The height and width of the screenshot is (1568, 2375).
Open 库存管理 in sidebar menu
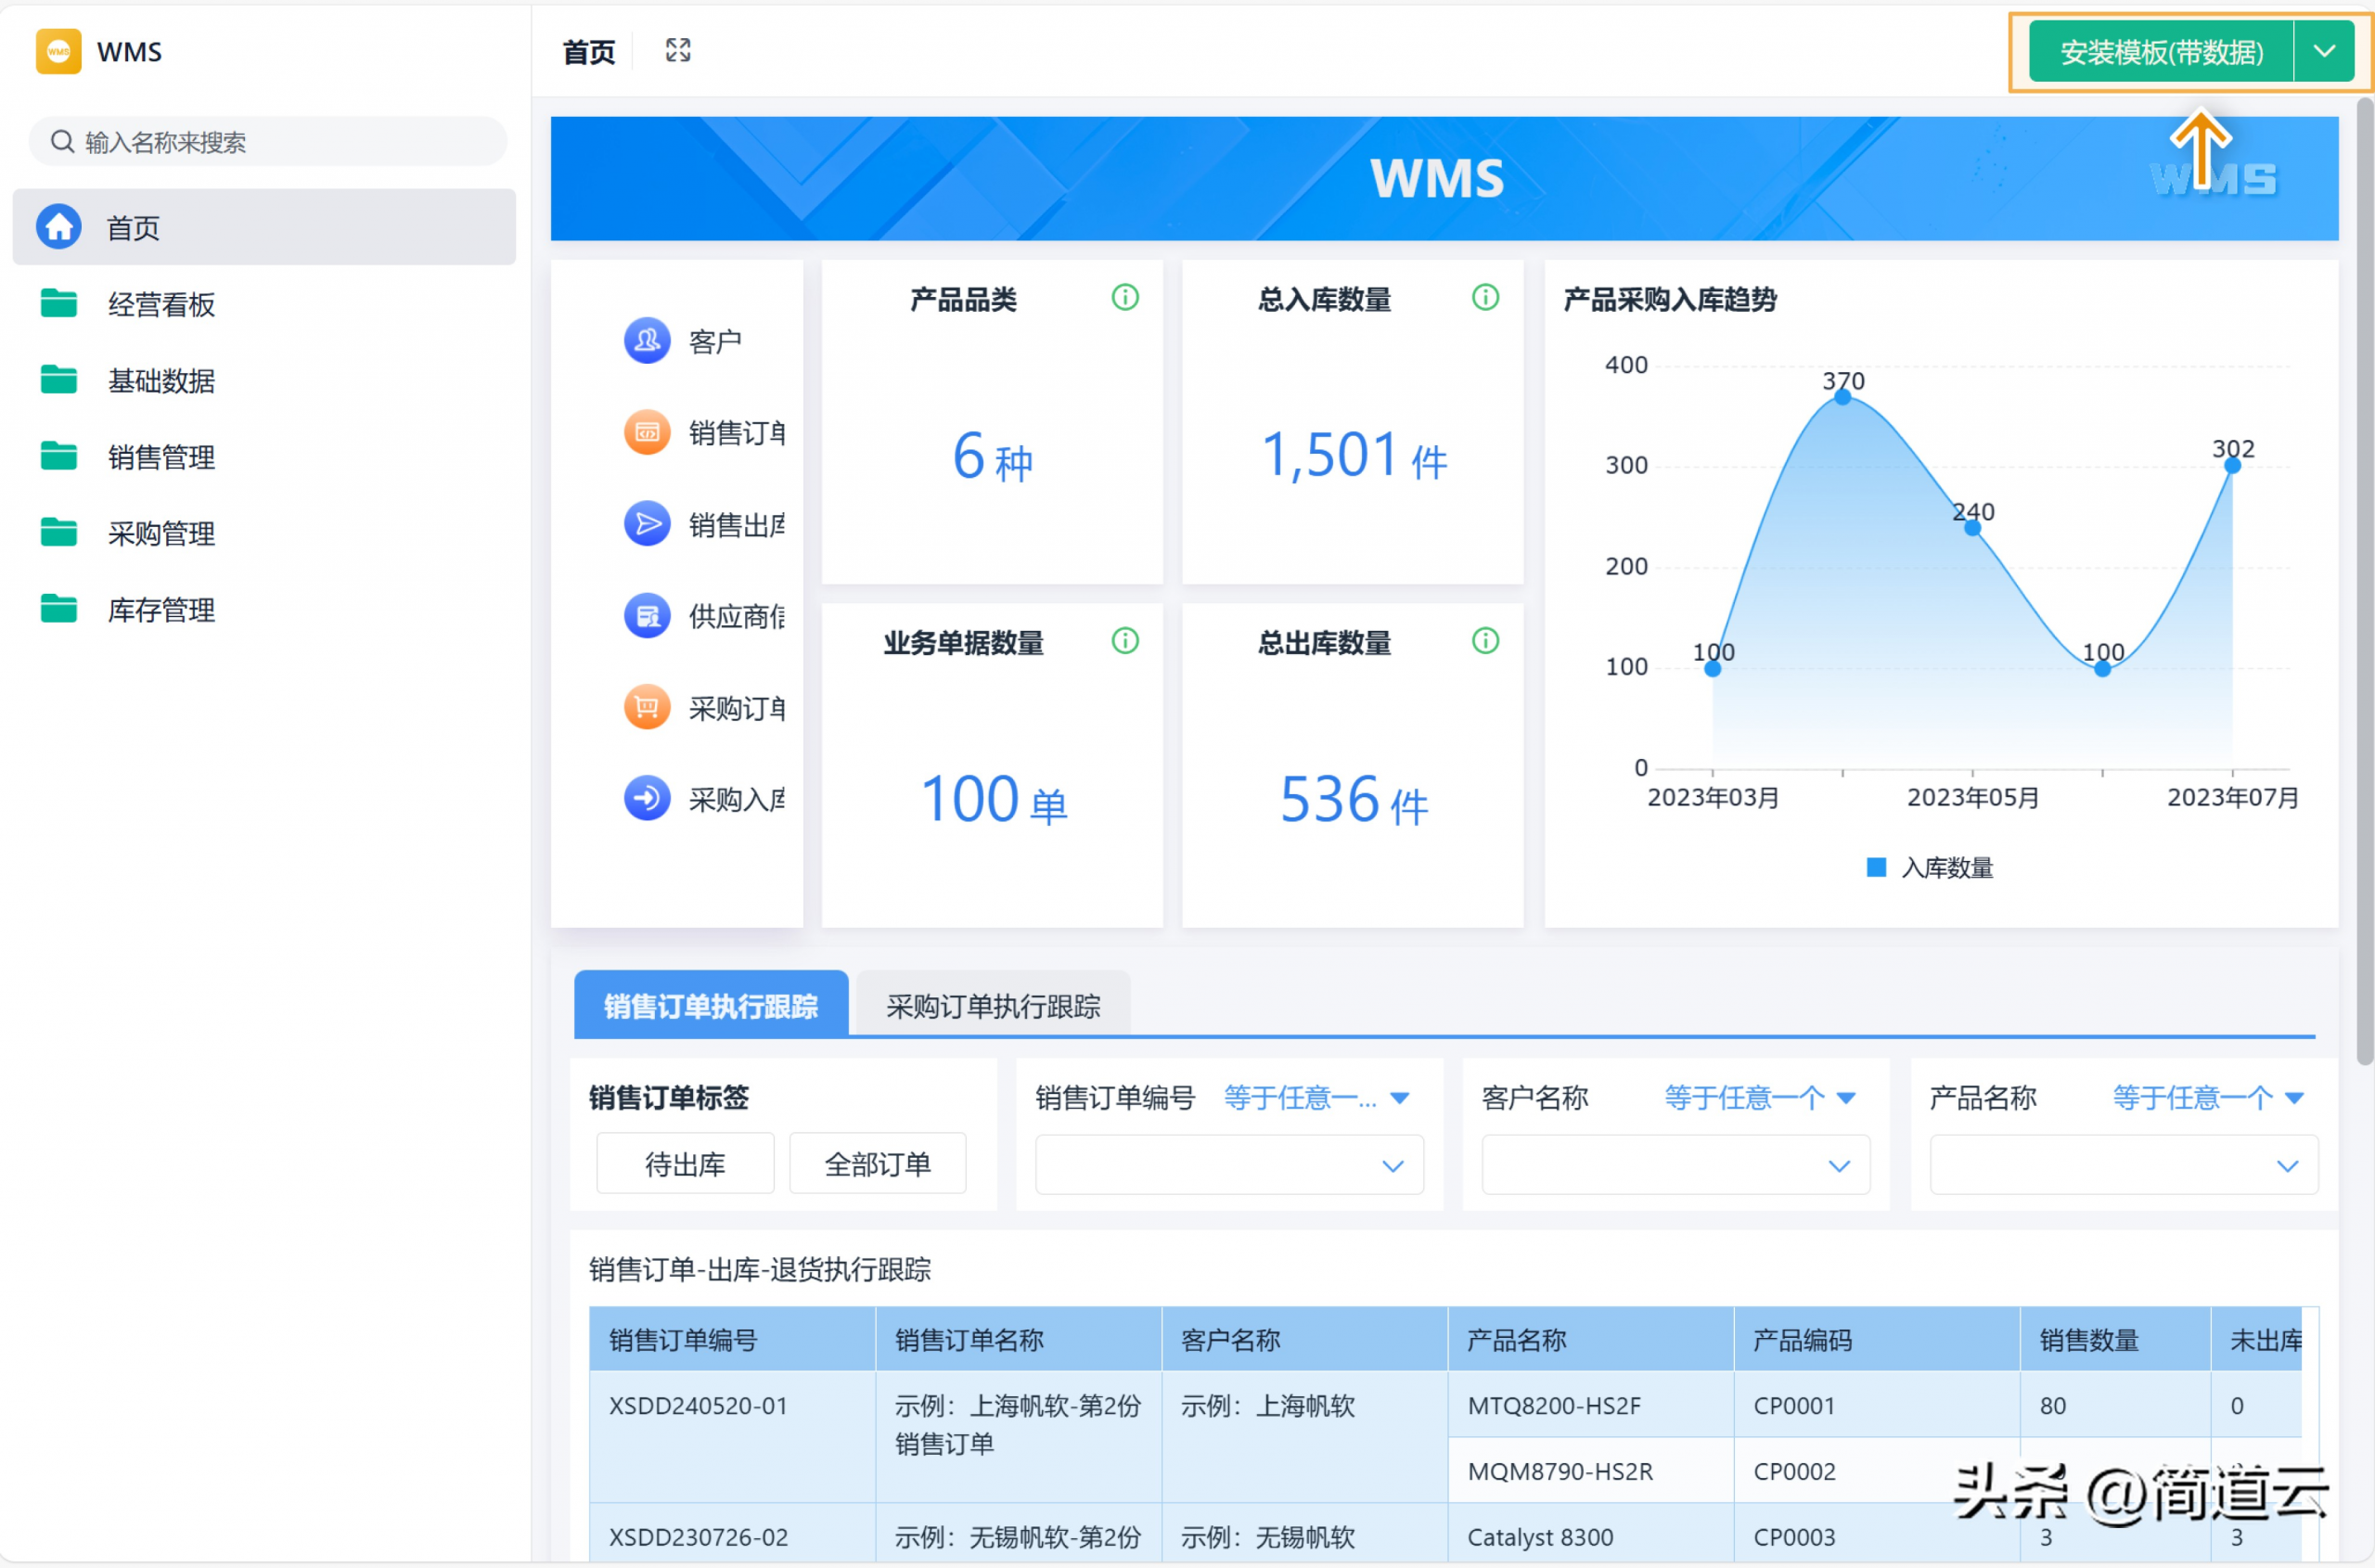[161, 610]
